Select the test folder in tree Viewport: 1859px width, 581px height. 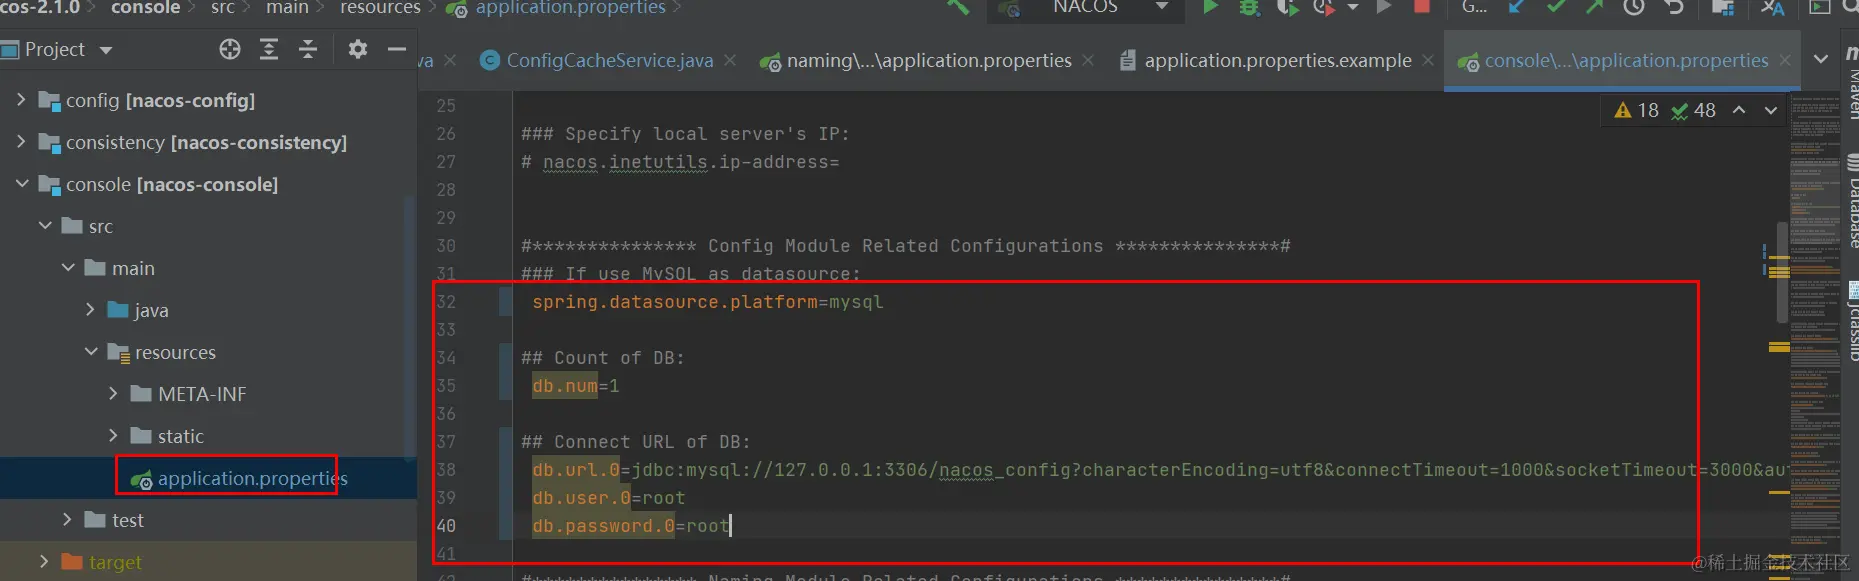click(114, 520)
